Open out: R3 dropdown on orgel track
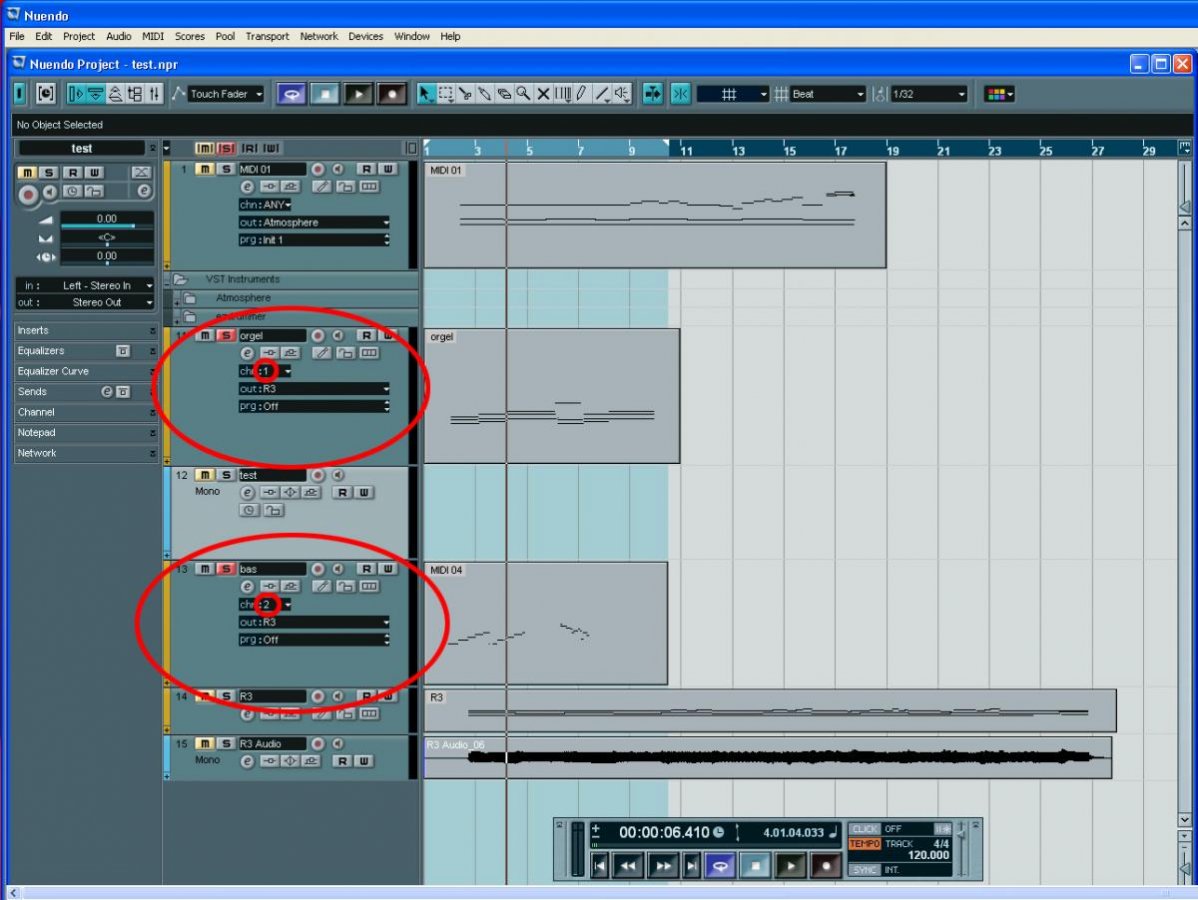This screenshot has width=1198, height=900. click(x=314, y=388)
